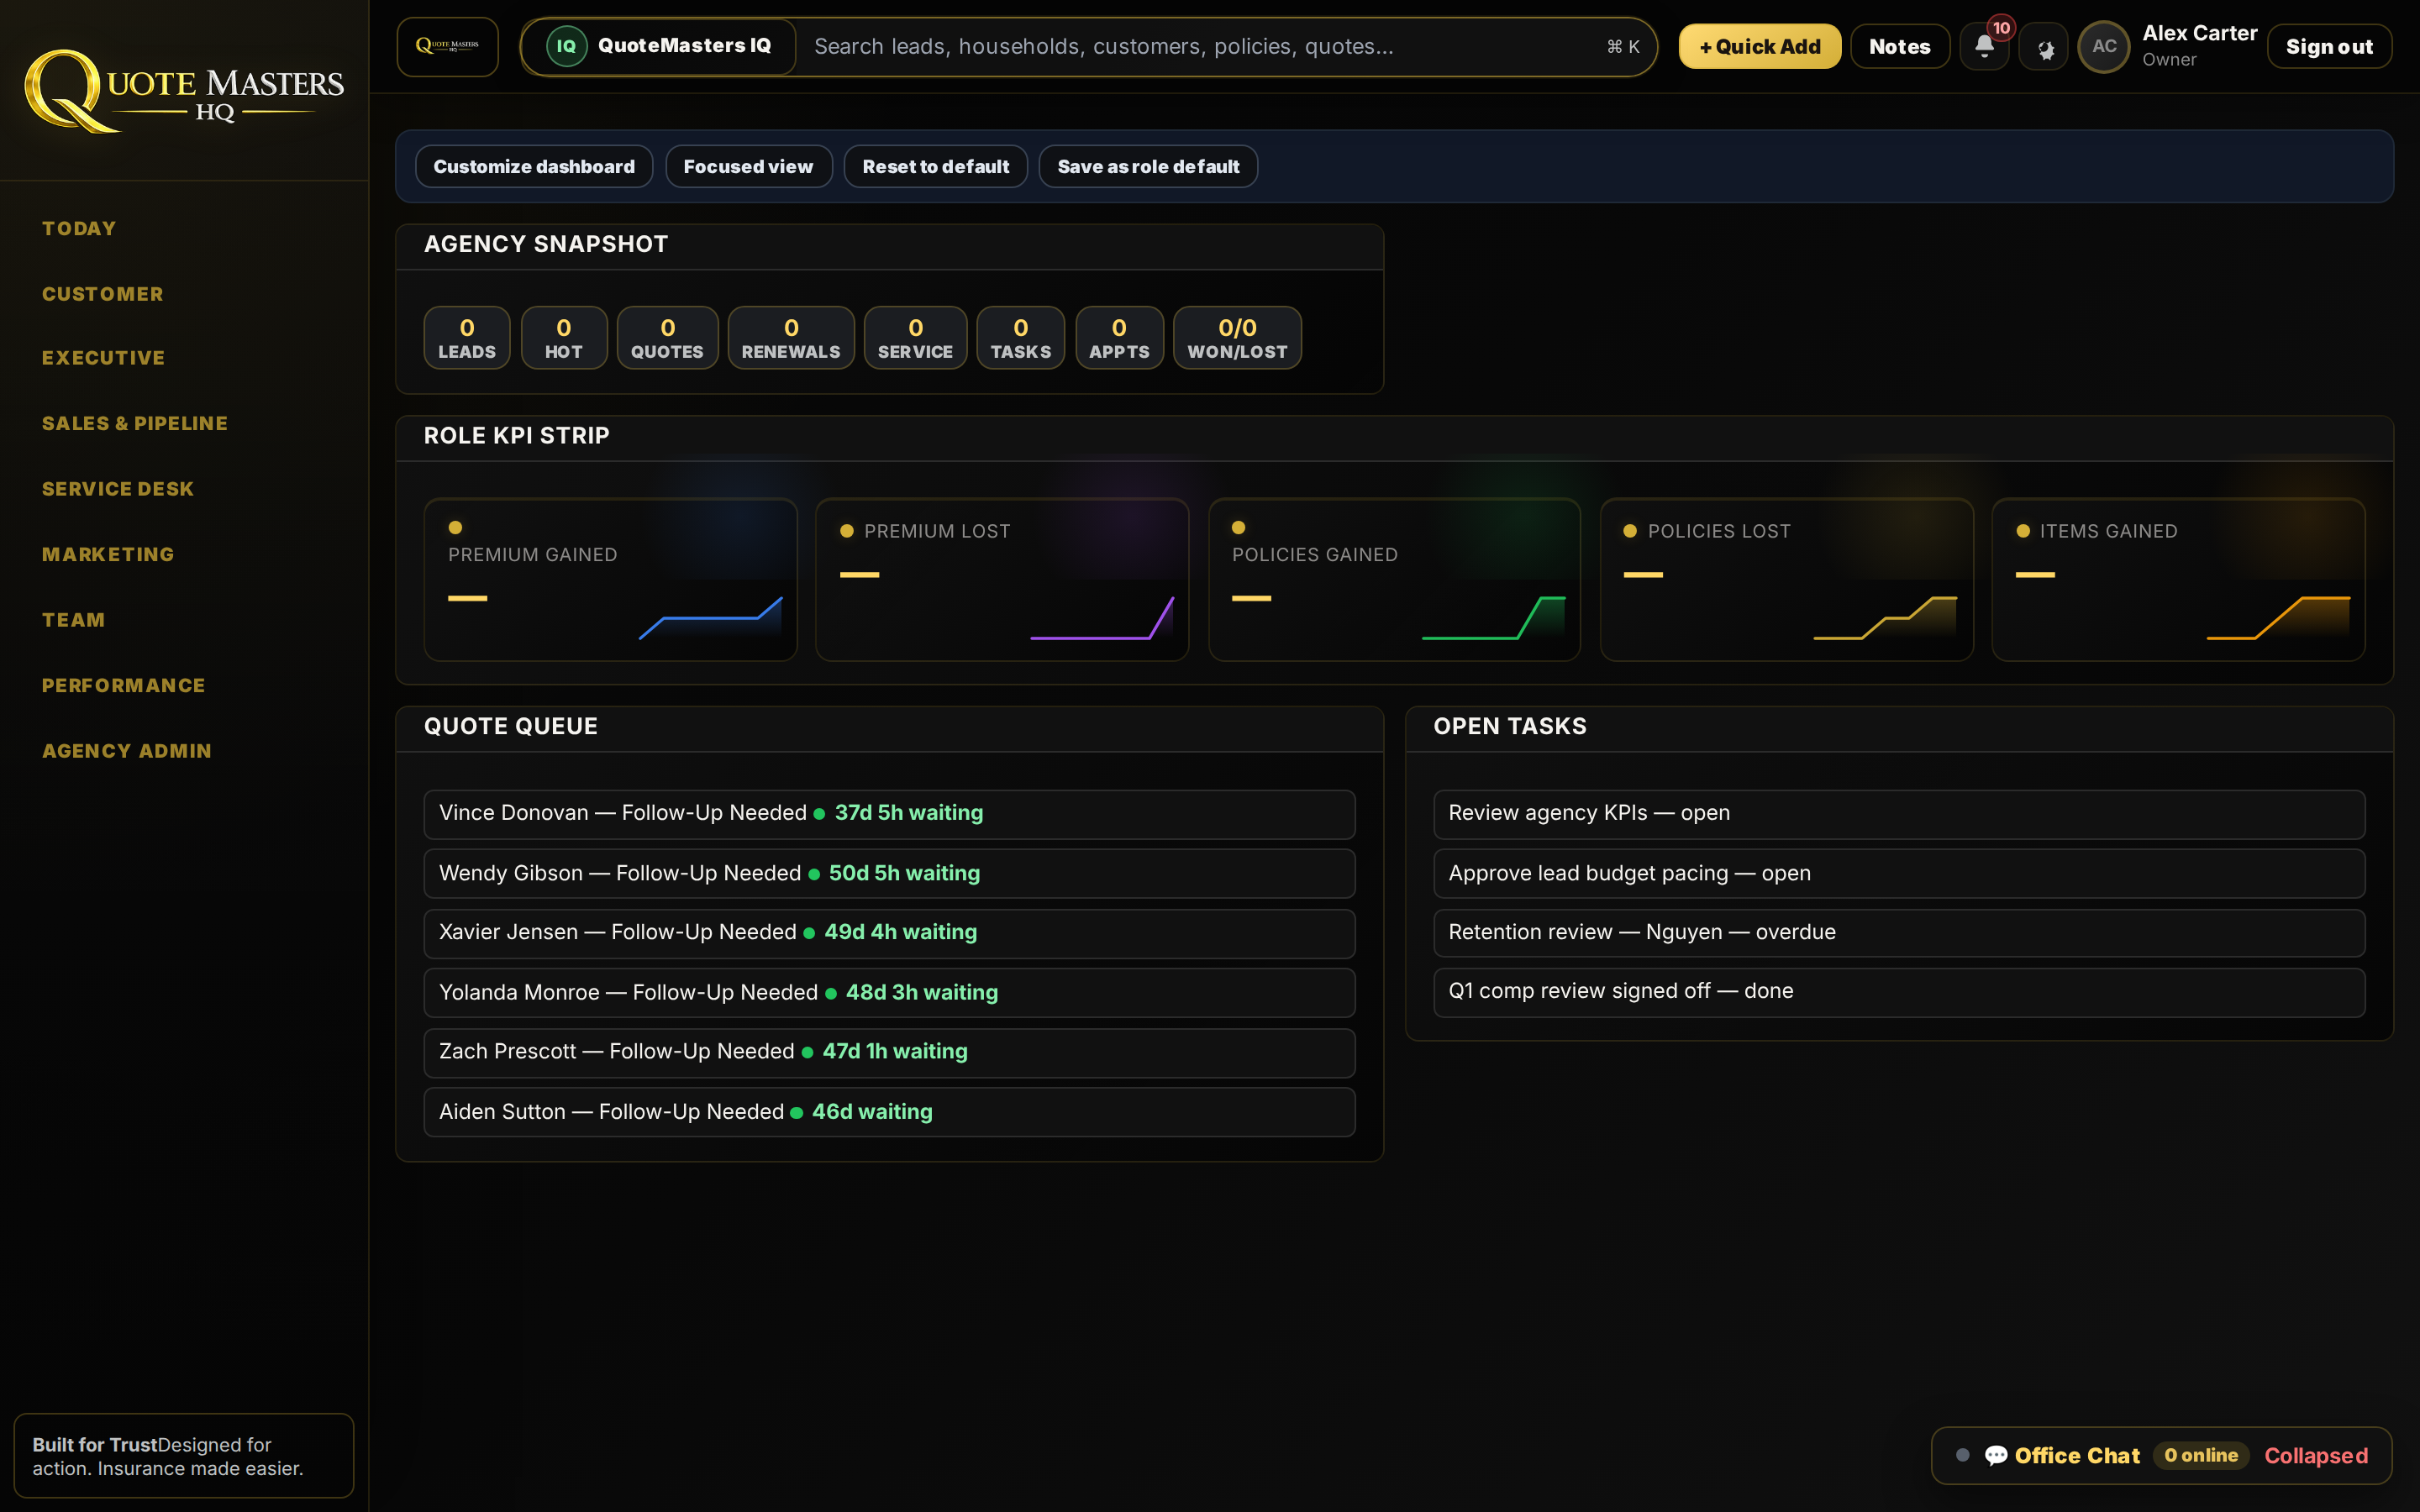Click the Premium Gained sparkline chart
Screen dimensions: 2420x1512
tap(710, 617)
